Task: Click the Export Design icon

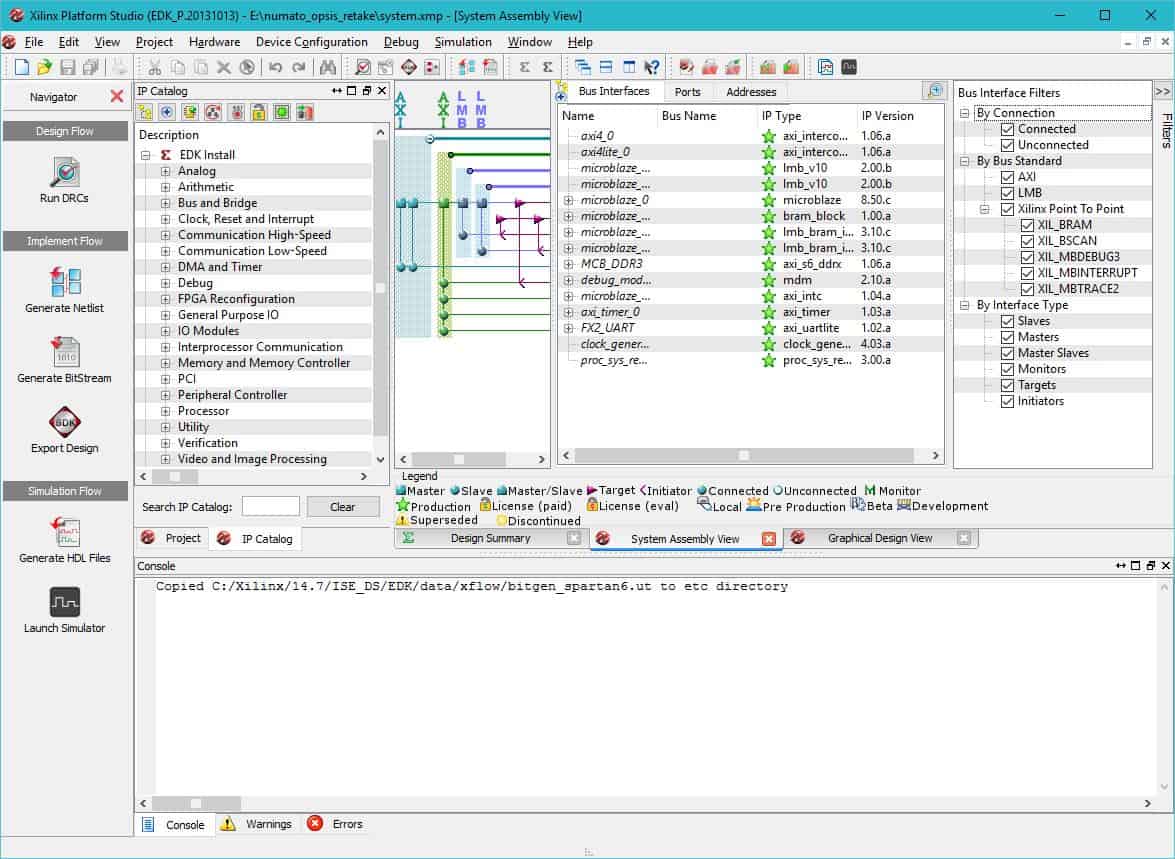Action: coord(64,423)
